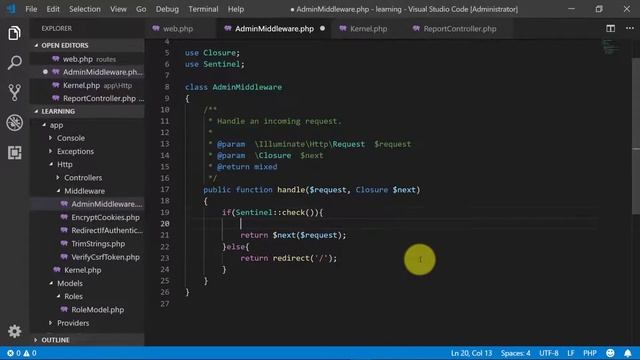This screenshot has height=360, width=640.
Task: Select the AdminMiddleware.php editor tab
Action: (274, 29)
